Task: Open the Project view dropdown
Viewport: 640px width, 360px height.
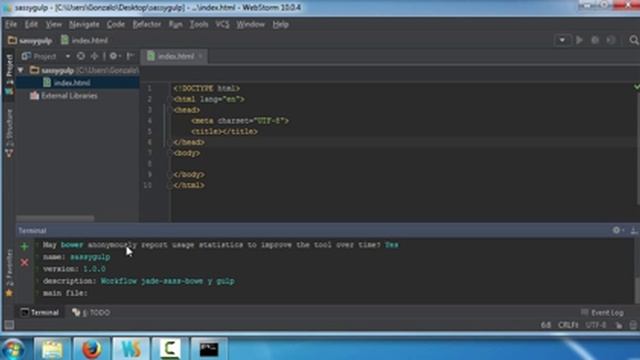Action: click(x=67, y=56)
